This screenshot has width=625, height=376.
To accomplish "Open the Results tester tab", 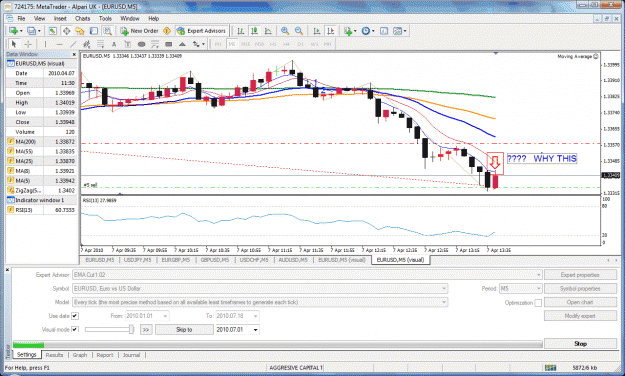I will tap(54, 355).
